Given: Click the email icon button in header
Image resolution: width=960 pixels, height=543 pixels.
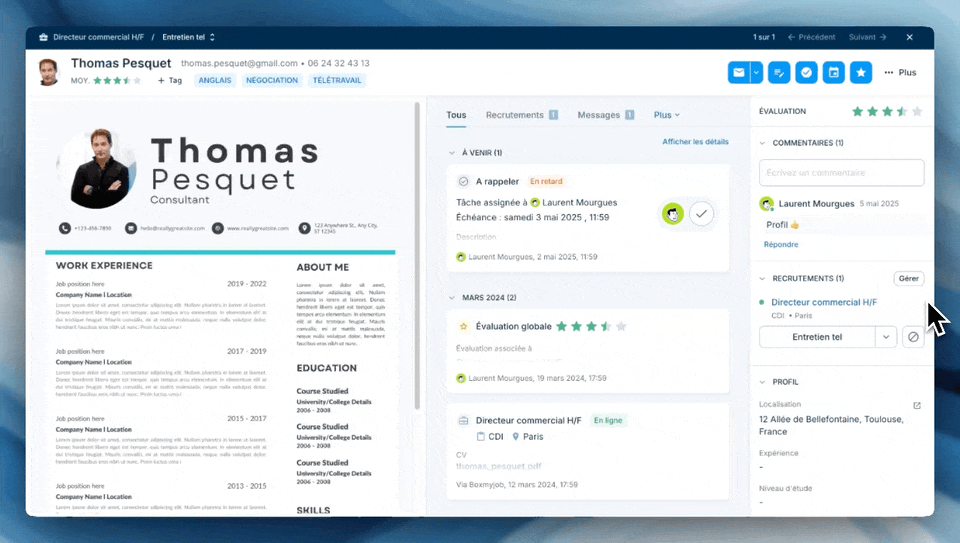Looking at the screenshot, I should (739, 72).
